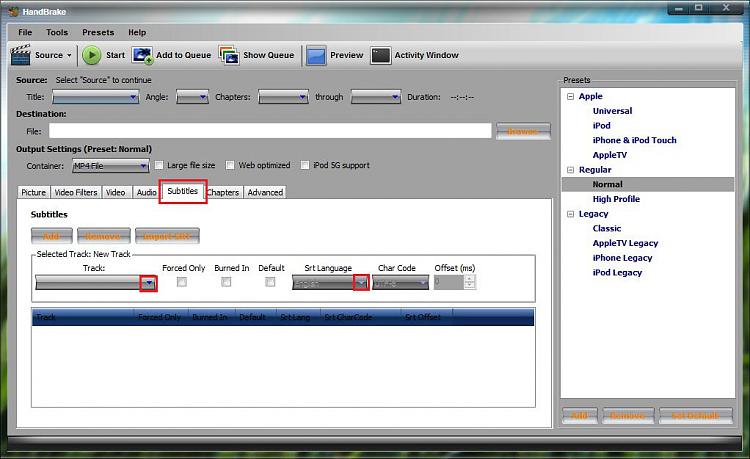The width and height of the screenshot is (750, 459).
Task: Click the Preview monitor icon
Action: click(316, 55)
